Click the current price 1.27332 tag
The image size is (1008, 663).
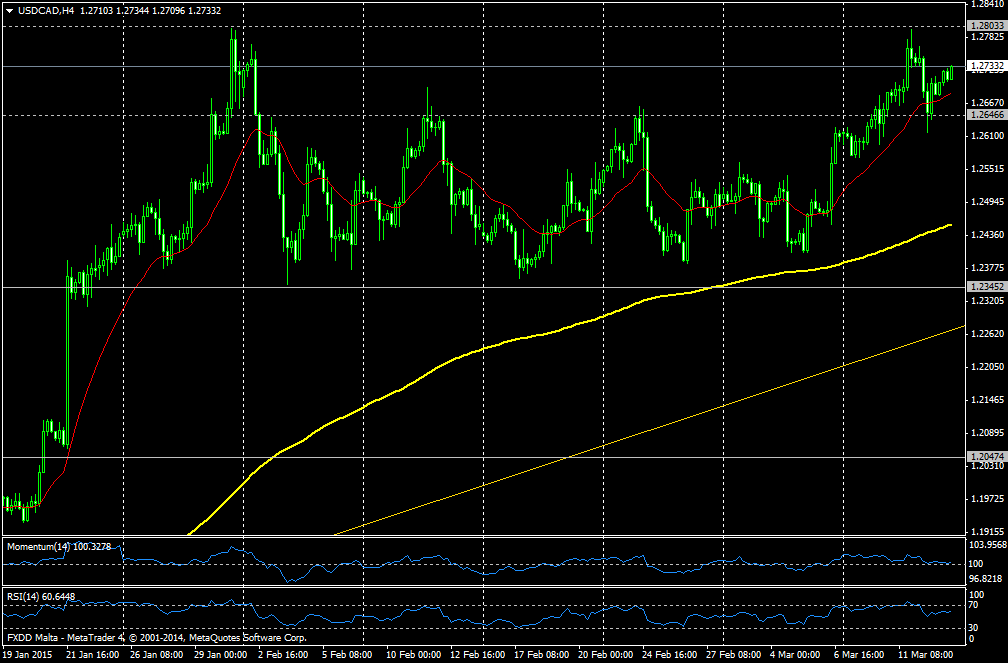986,66
